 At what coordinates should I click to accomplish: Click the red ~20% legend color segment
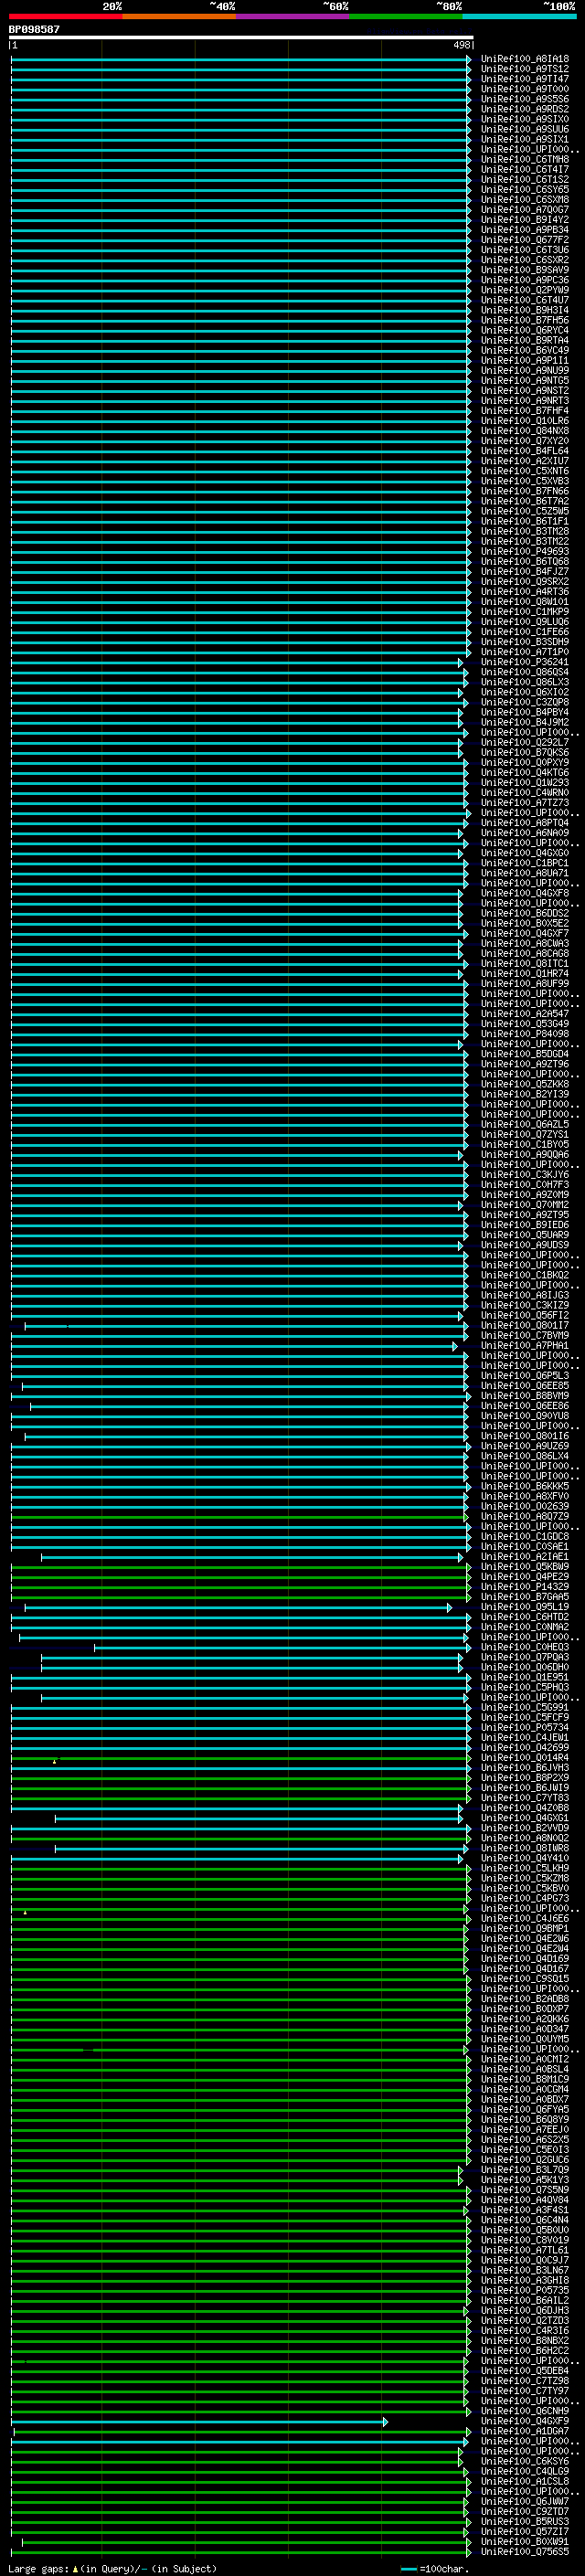click(65, 16)
